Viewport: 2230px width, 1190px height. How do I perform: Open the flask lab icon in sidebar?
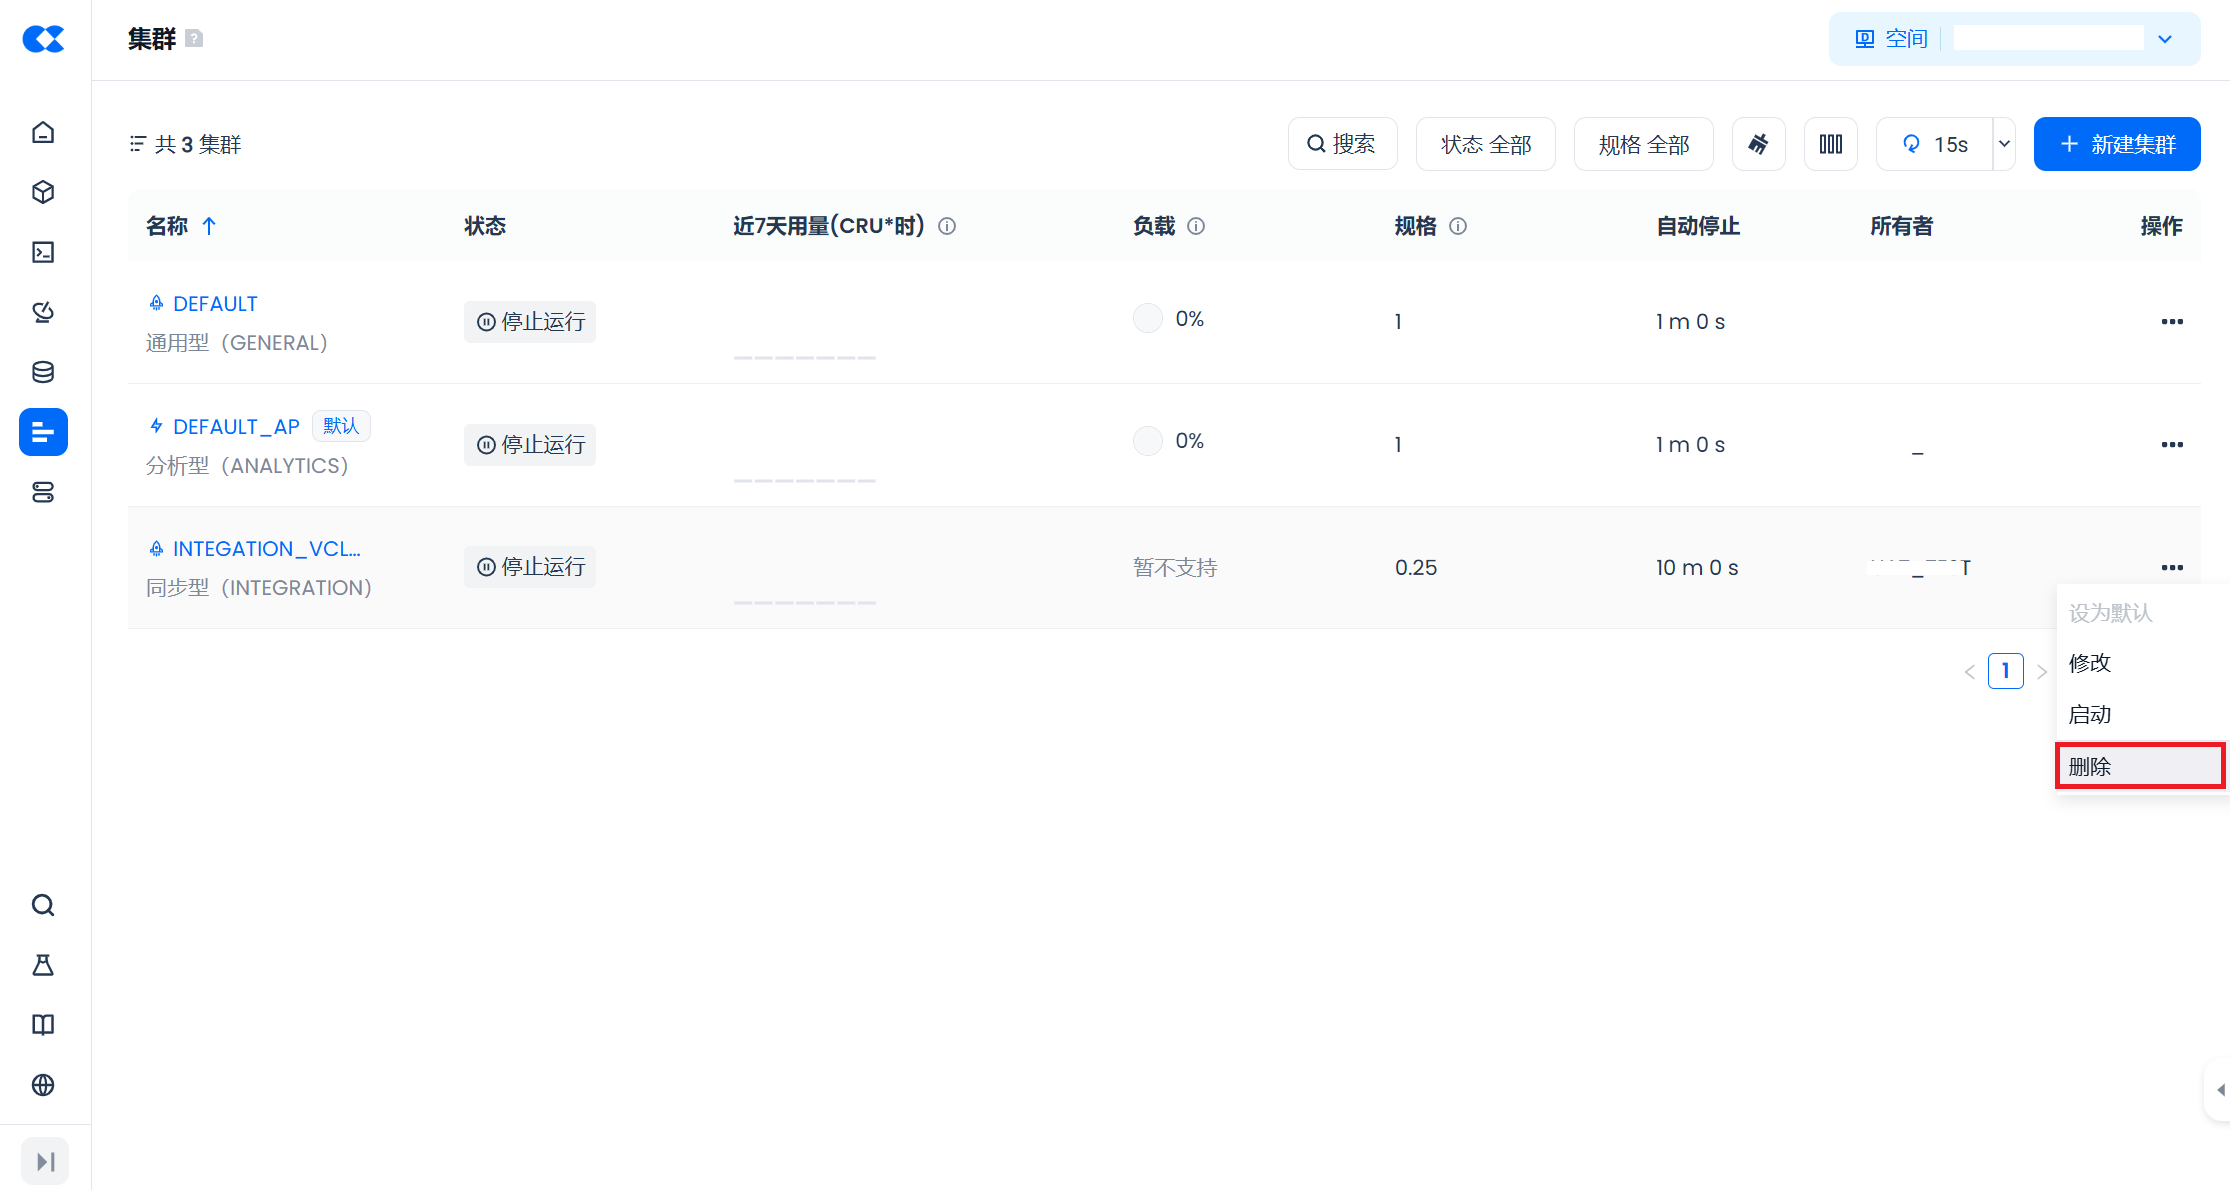(x=43, y=965)
